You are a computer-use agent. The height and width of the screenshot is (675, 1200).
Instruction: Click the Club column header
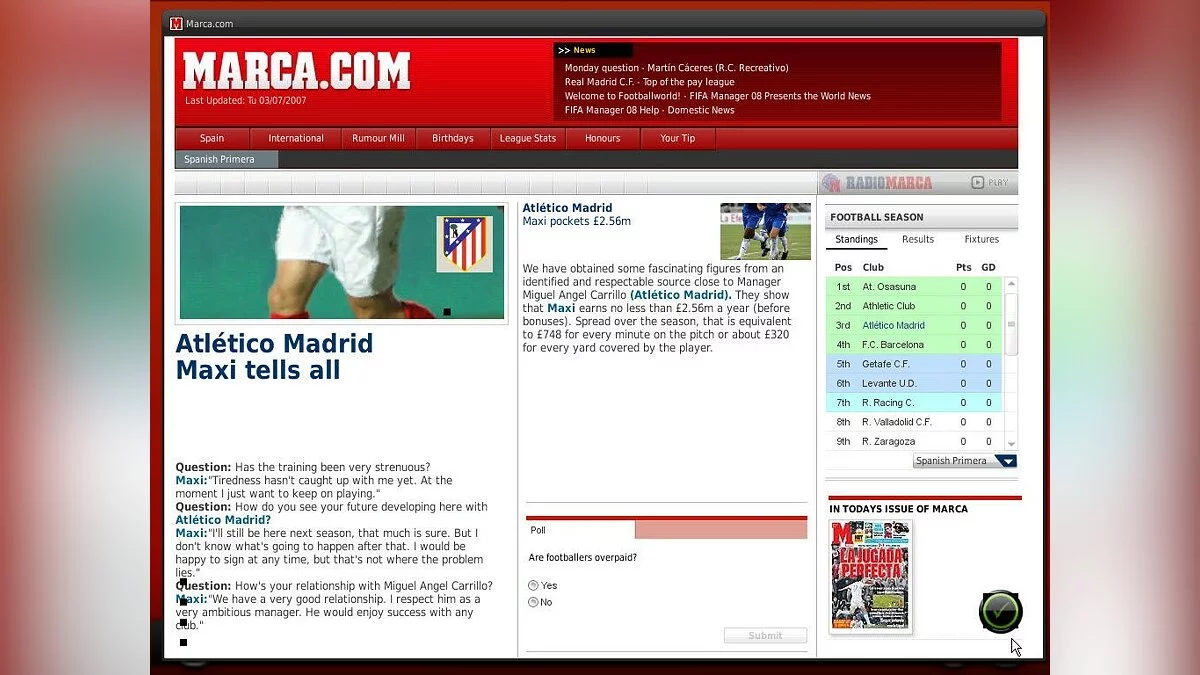(873, 267)
